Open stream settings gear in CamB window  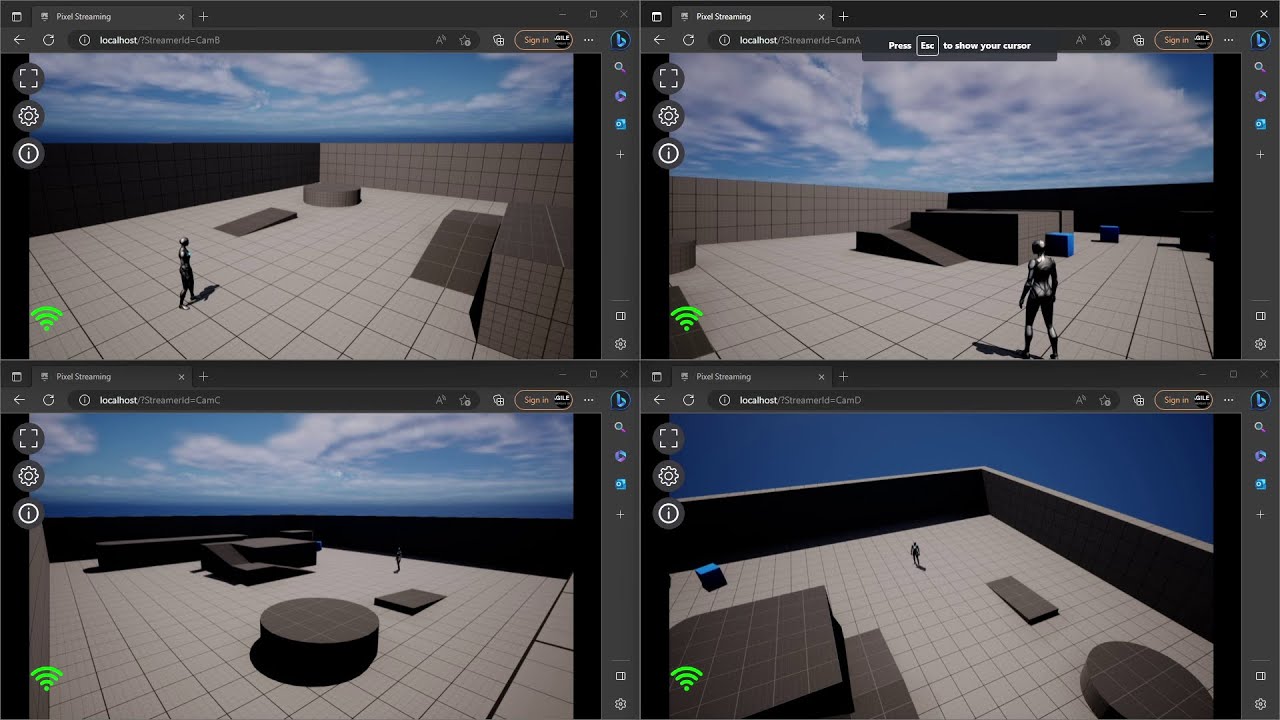(x=29, y=116)
